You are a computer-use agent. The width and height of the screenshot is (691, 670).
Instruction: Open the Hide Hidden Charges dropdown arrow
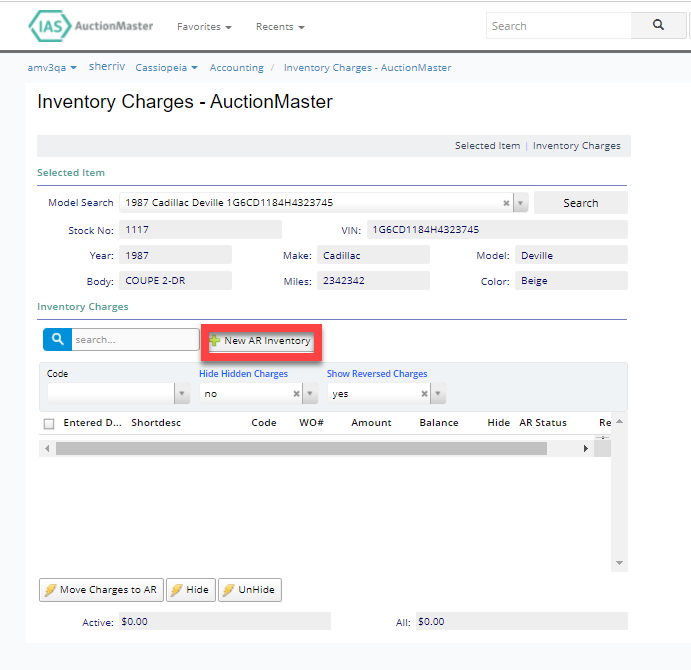point(310,394)
